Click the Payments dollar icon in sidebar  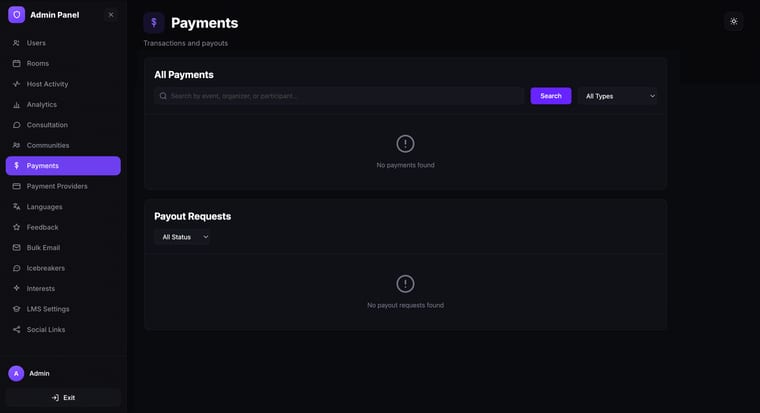click(16, 166)
